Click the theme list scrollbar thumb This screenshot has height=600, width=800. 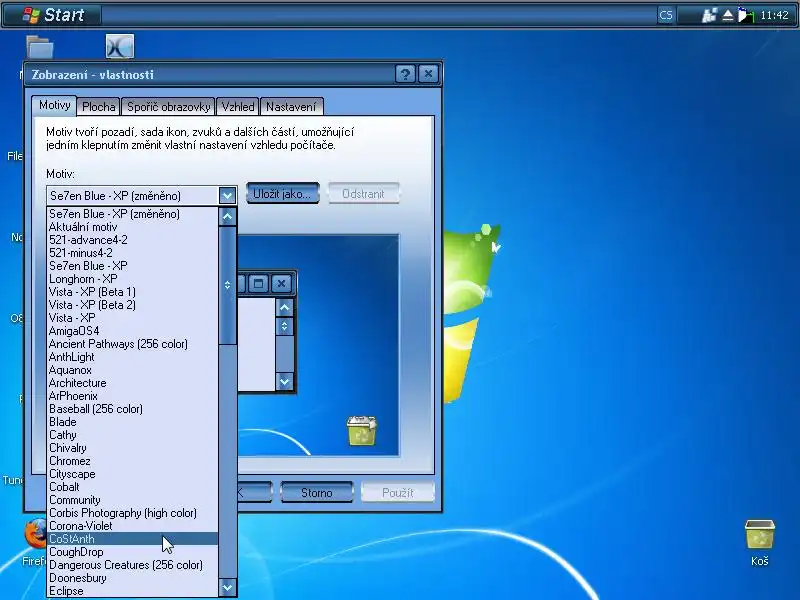[227, 285]
